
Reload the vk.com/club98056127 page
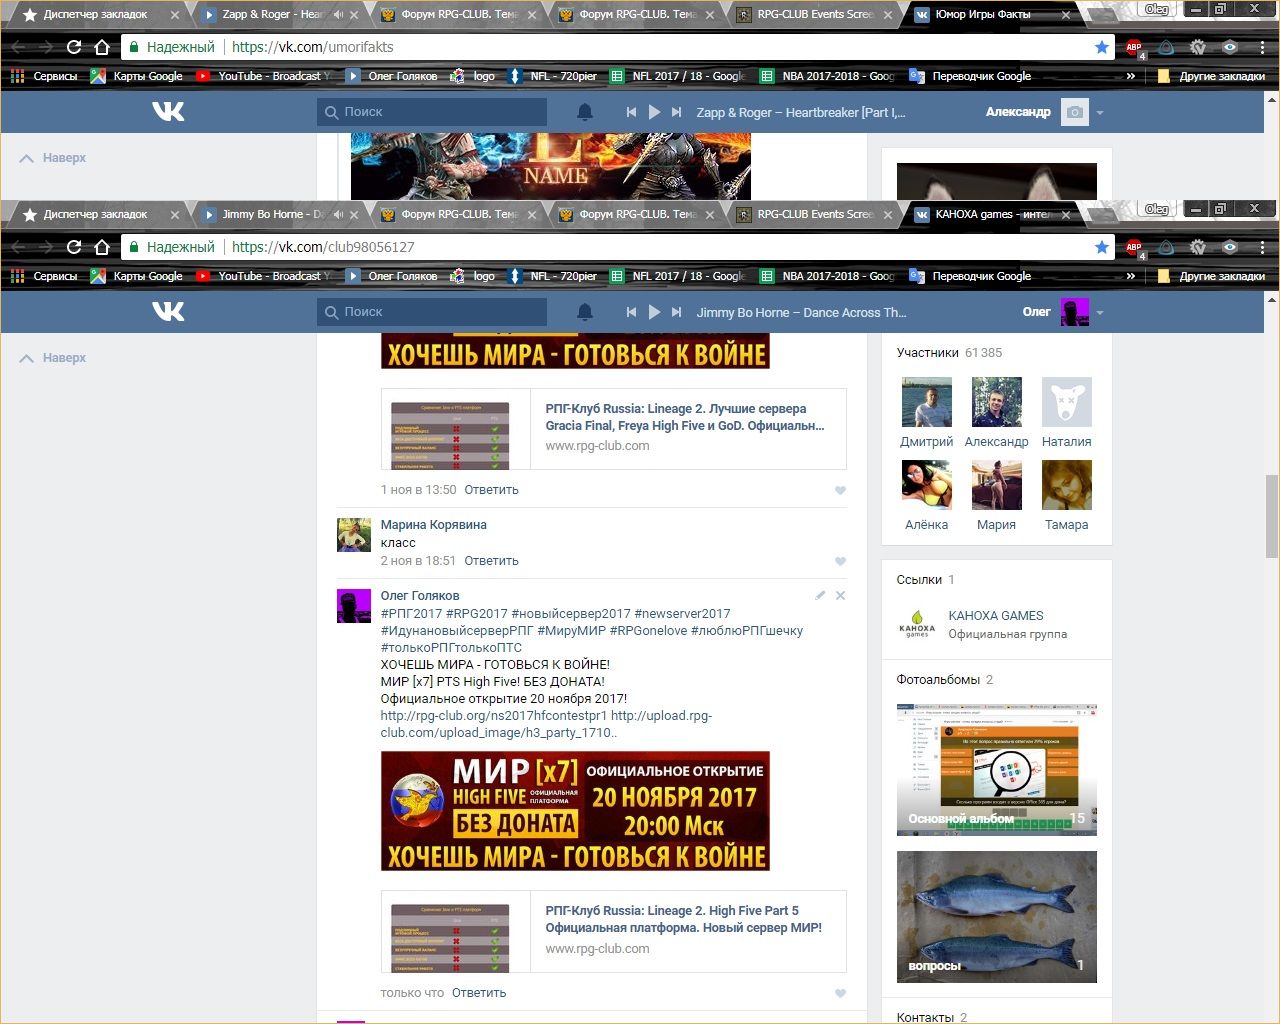click(x=73, y=247)
